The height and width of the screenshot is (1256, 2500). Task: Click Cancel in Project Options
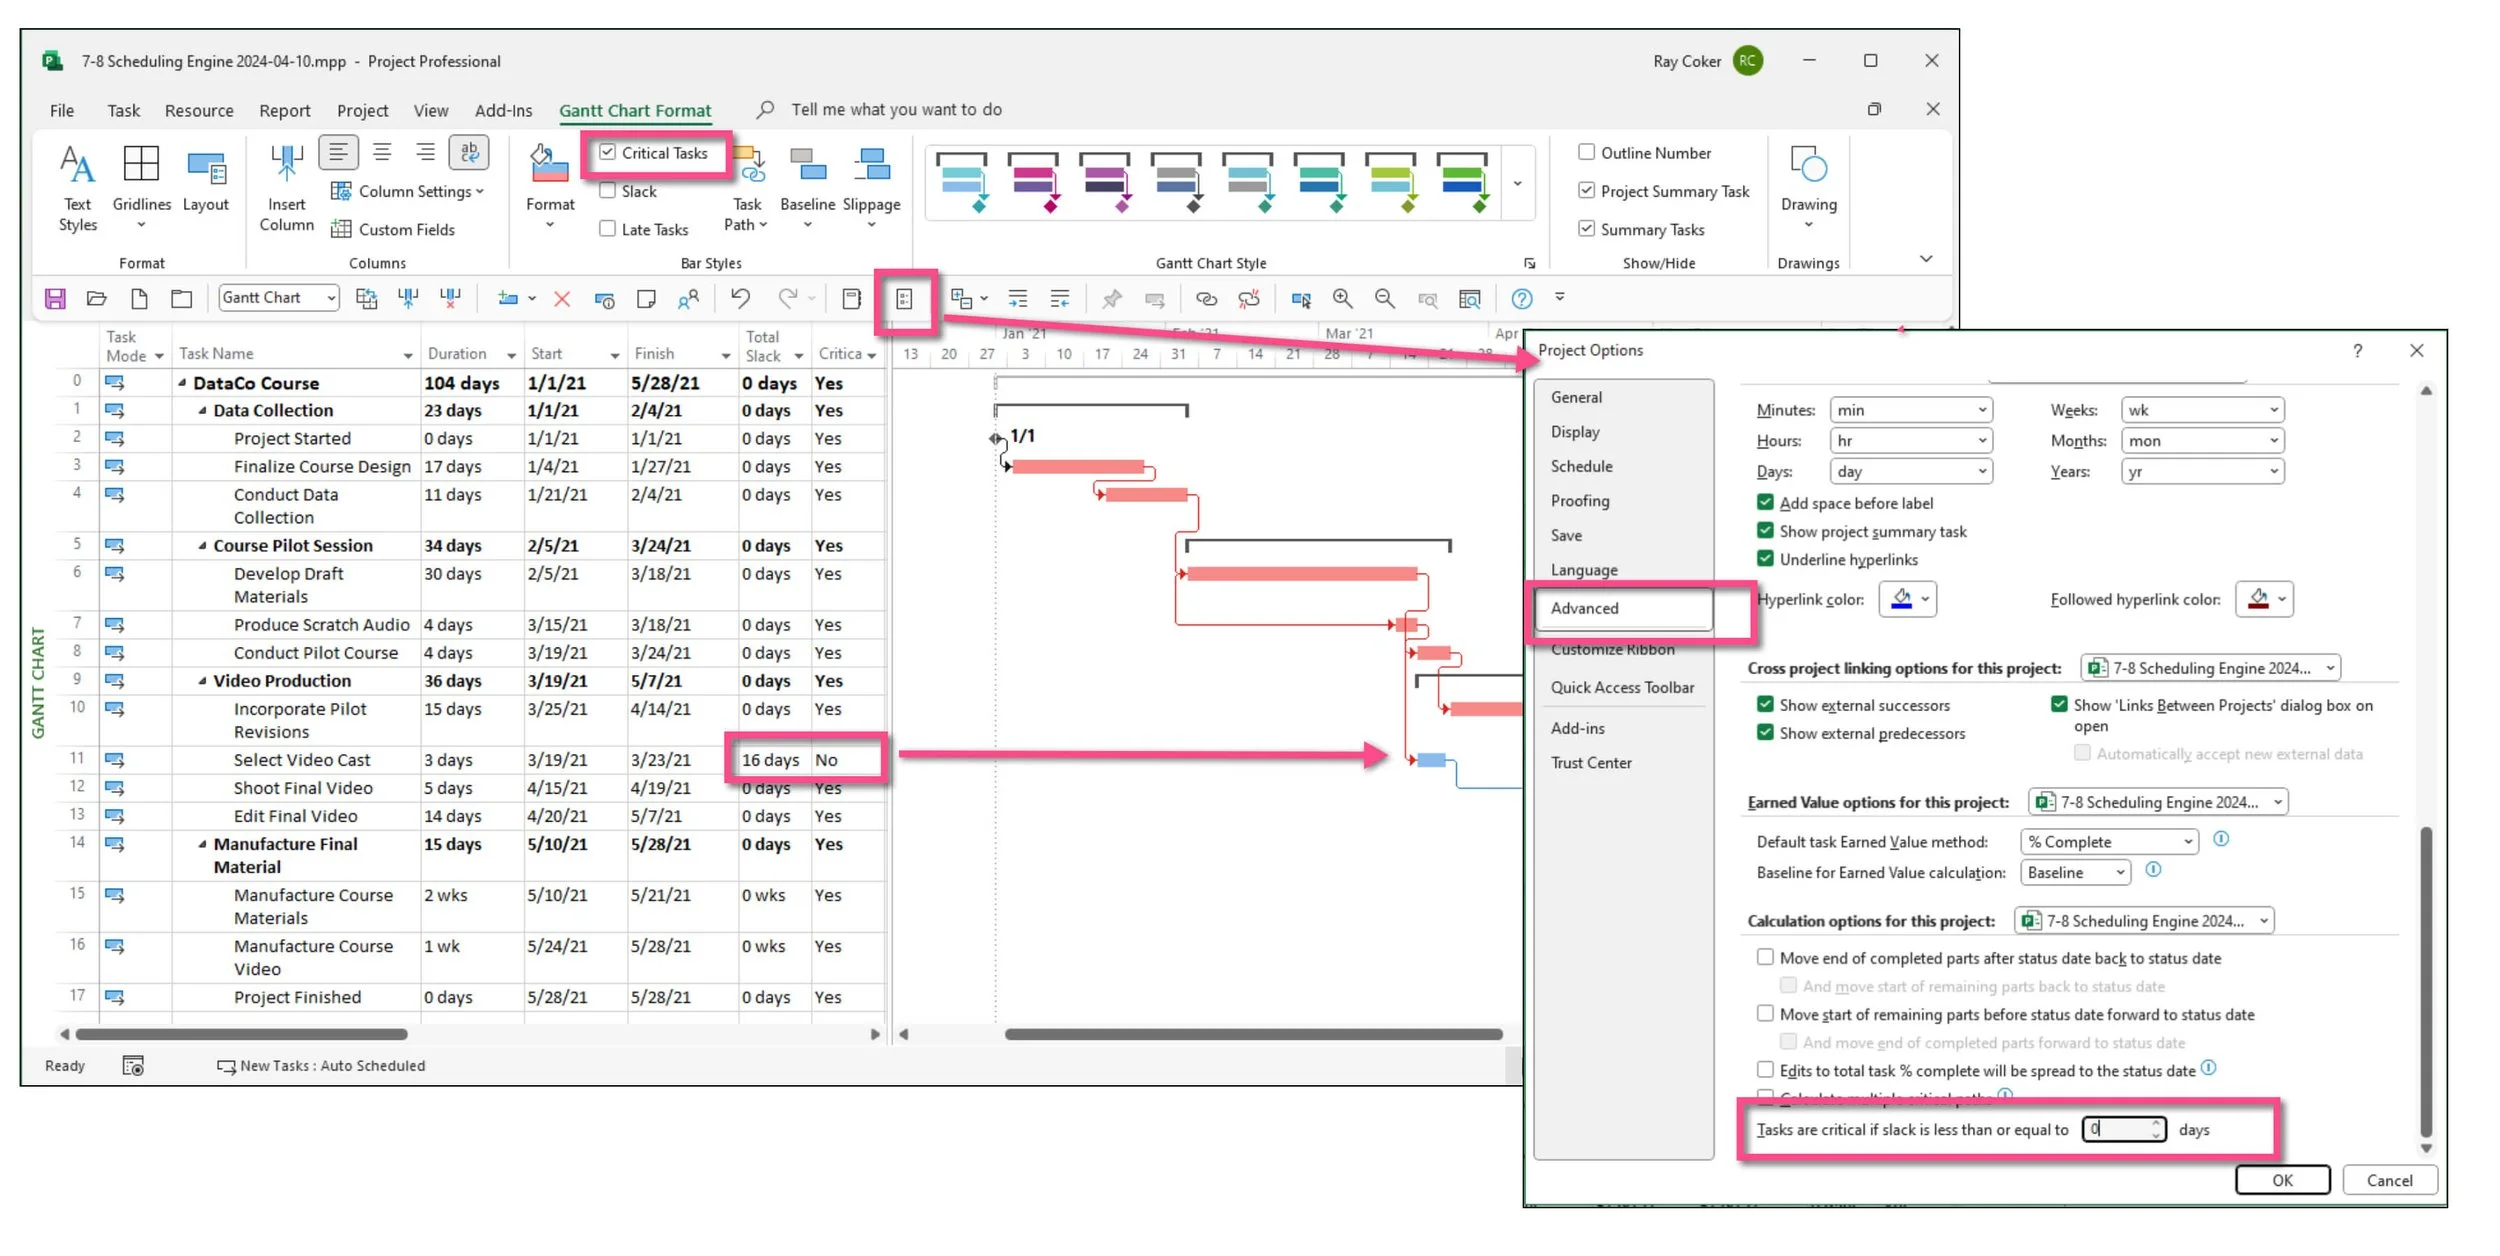point(2389,1180)
